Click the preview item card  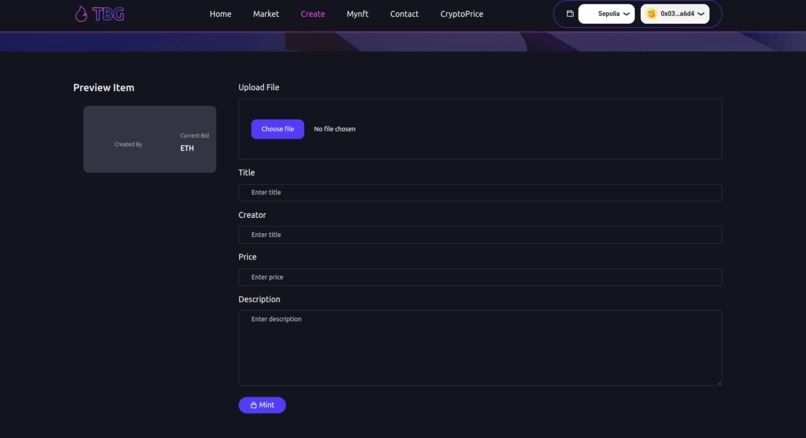pyautogui.click(x=150, y=139)
